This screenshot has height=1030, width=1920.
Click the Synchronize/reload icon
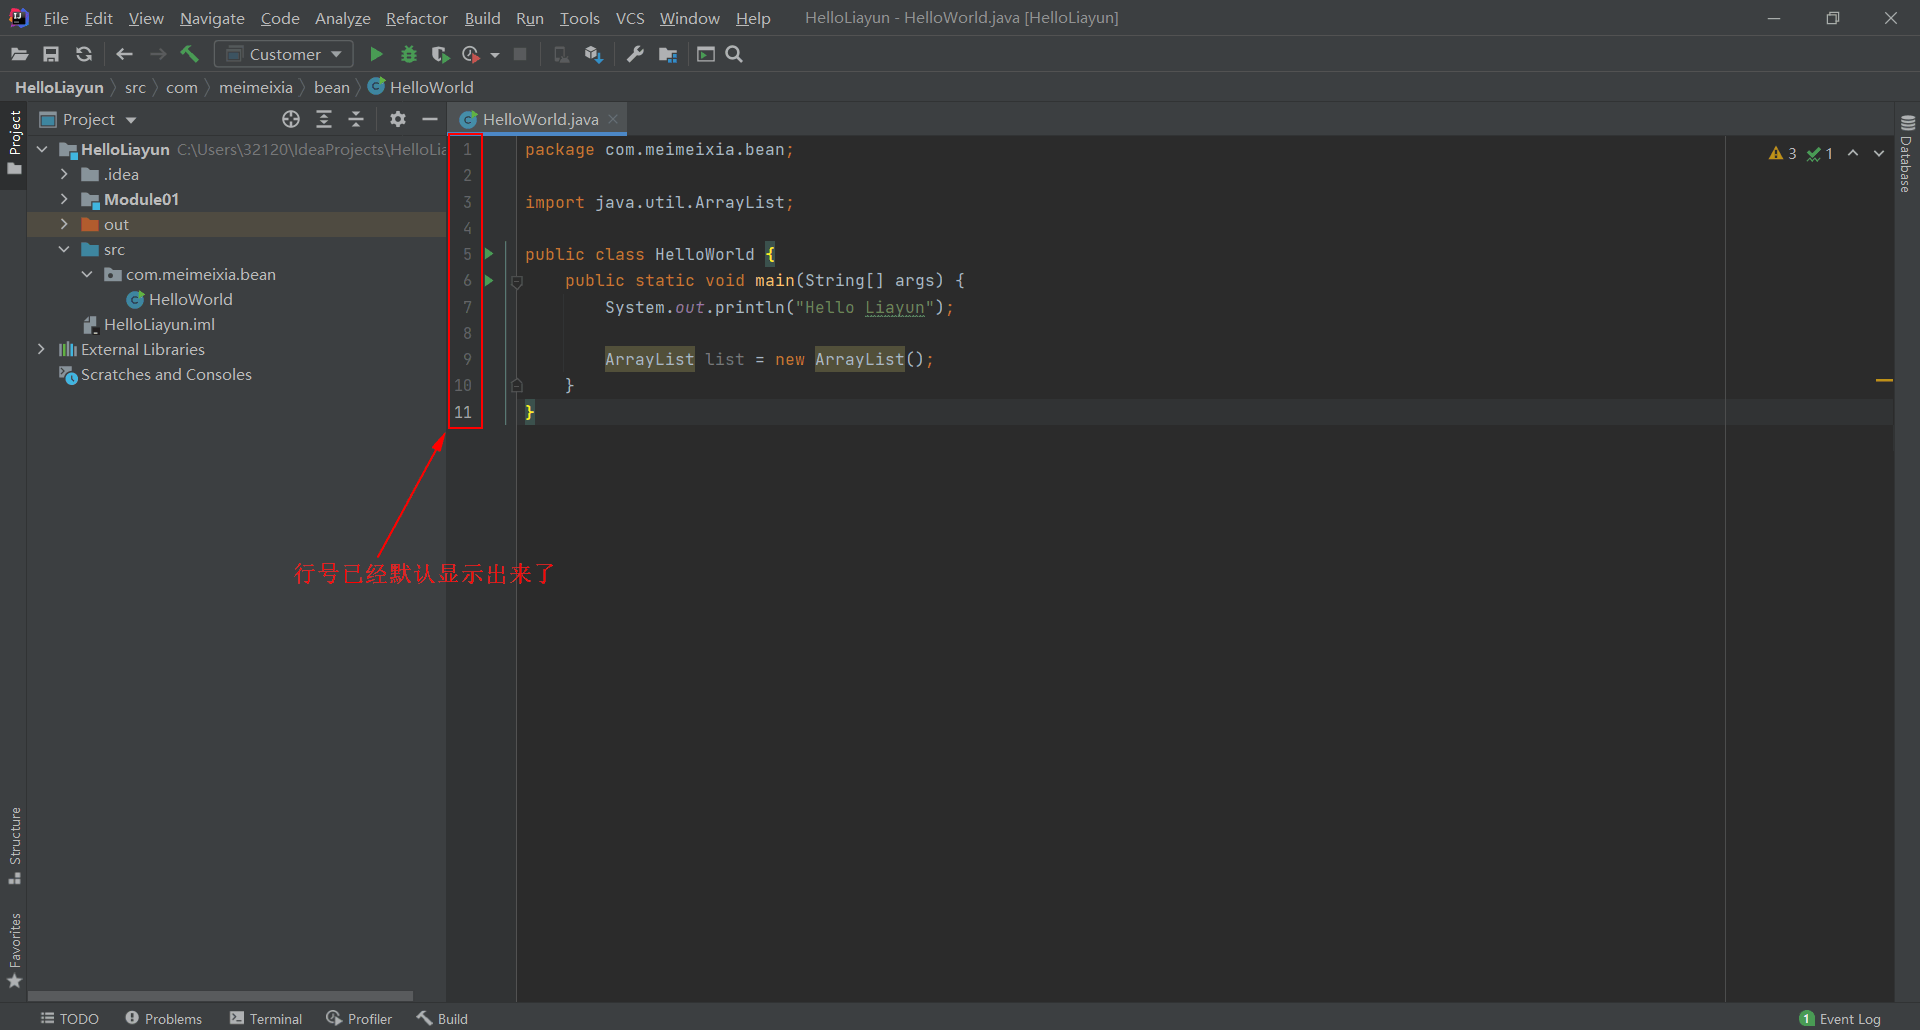click(84, 54)
